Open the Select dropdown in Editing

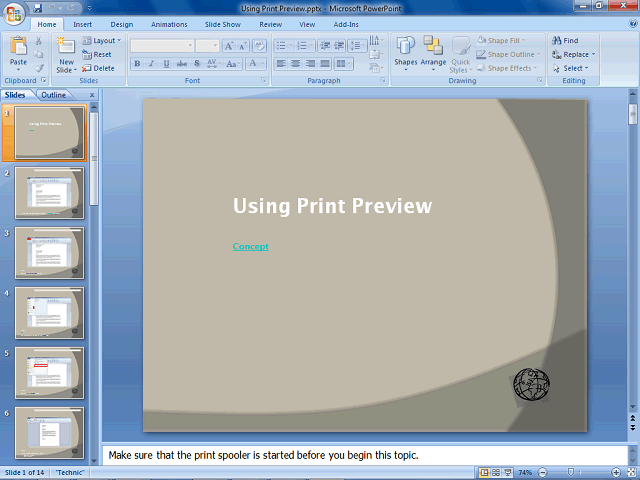pos(571,68)
